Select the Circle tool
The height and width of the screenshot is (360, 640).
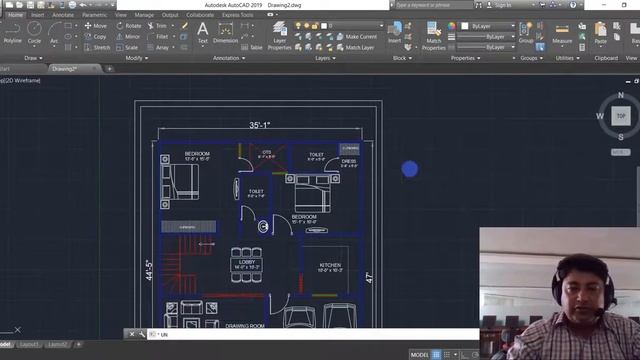tap(34, 33)
